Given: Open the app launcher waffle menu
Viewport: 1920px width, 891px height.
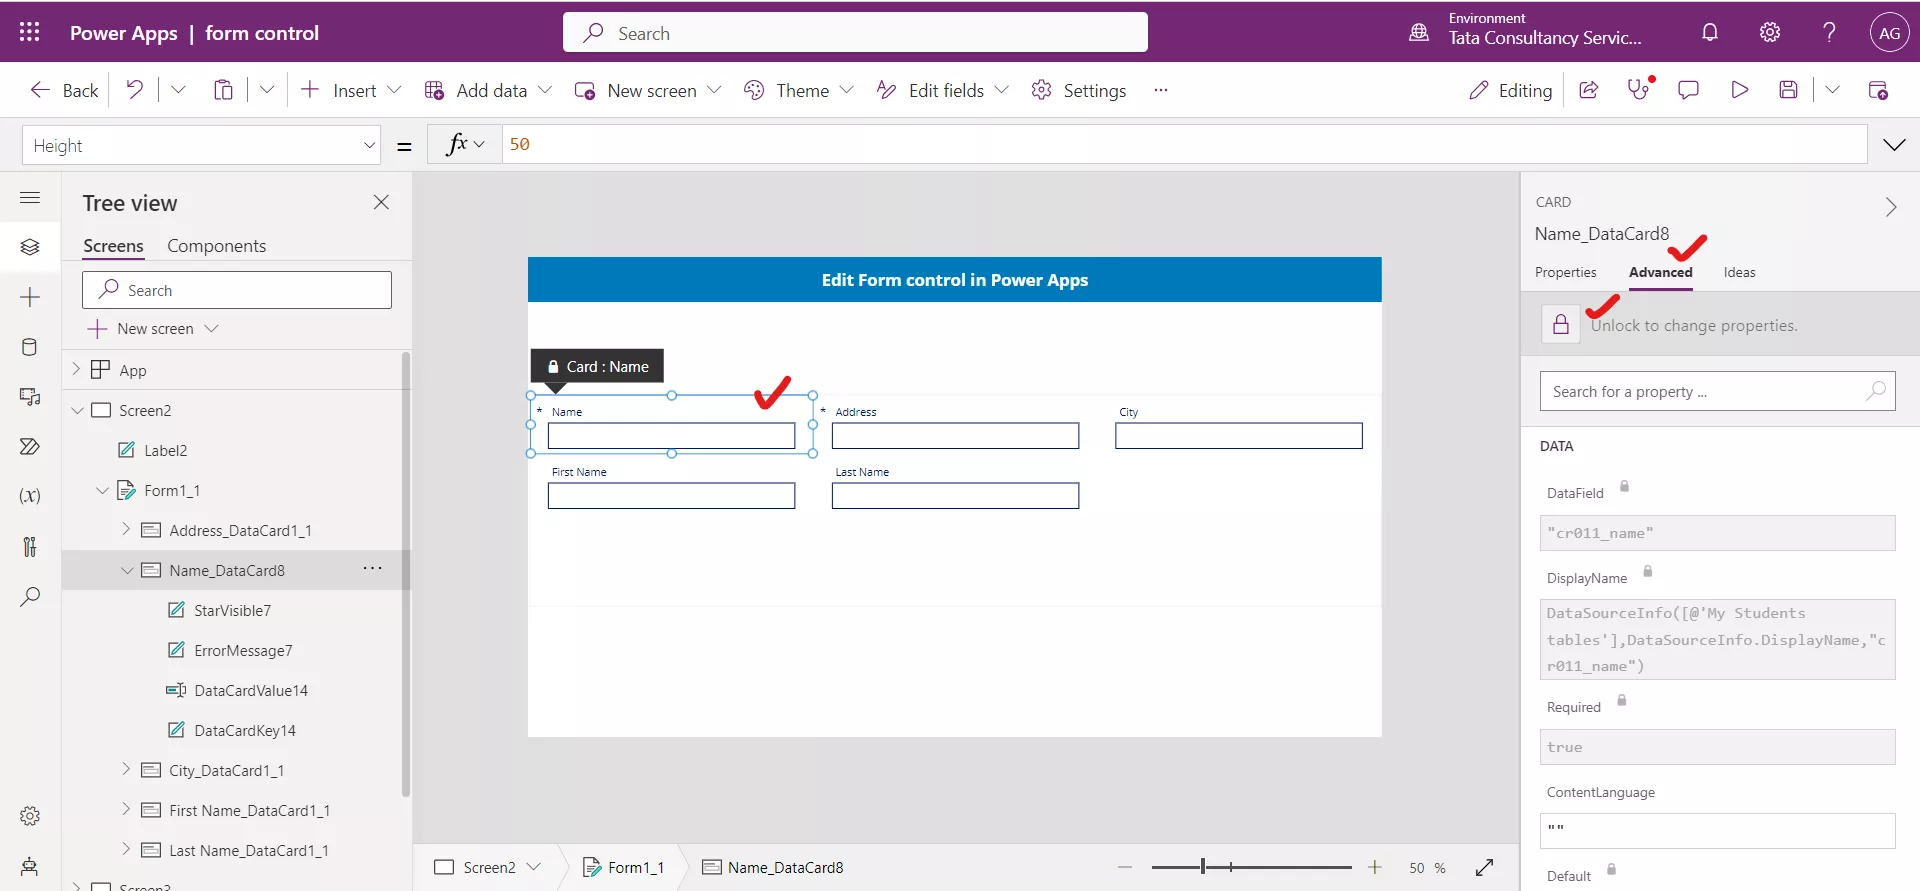Looking at the screenshot, I should 30,32.
